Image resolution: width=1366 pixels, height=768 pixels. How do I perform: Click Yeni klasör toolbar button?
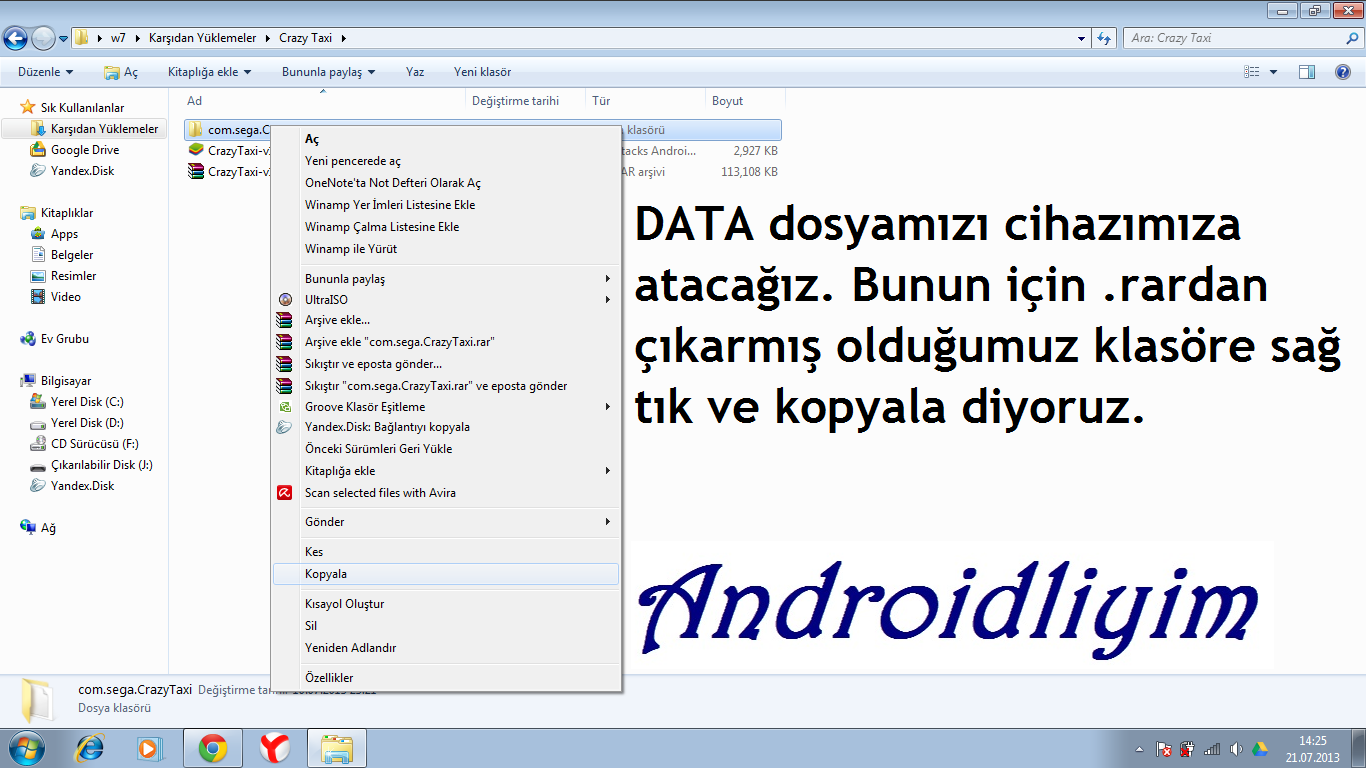pyautogui.click(x=482, y=72)
